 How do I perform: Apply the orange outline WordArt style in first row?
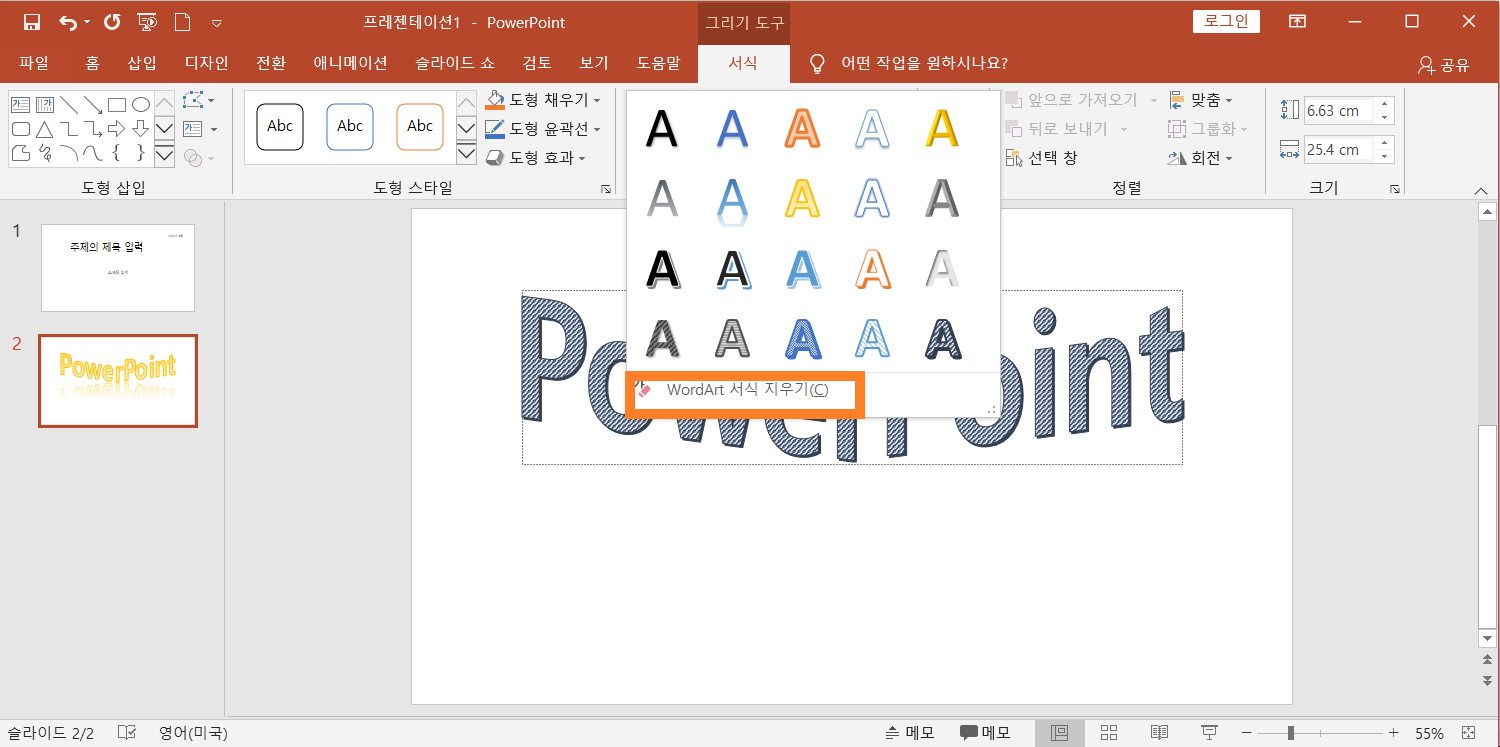click(x=802, y=128)
